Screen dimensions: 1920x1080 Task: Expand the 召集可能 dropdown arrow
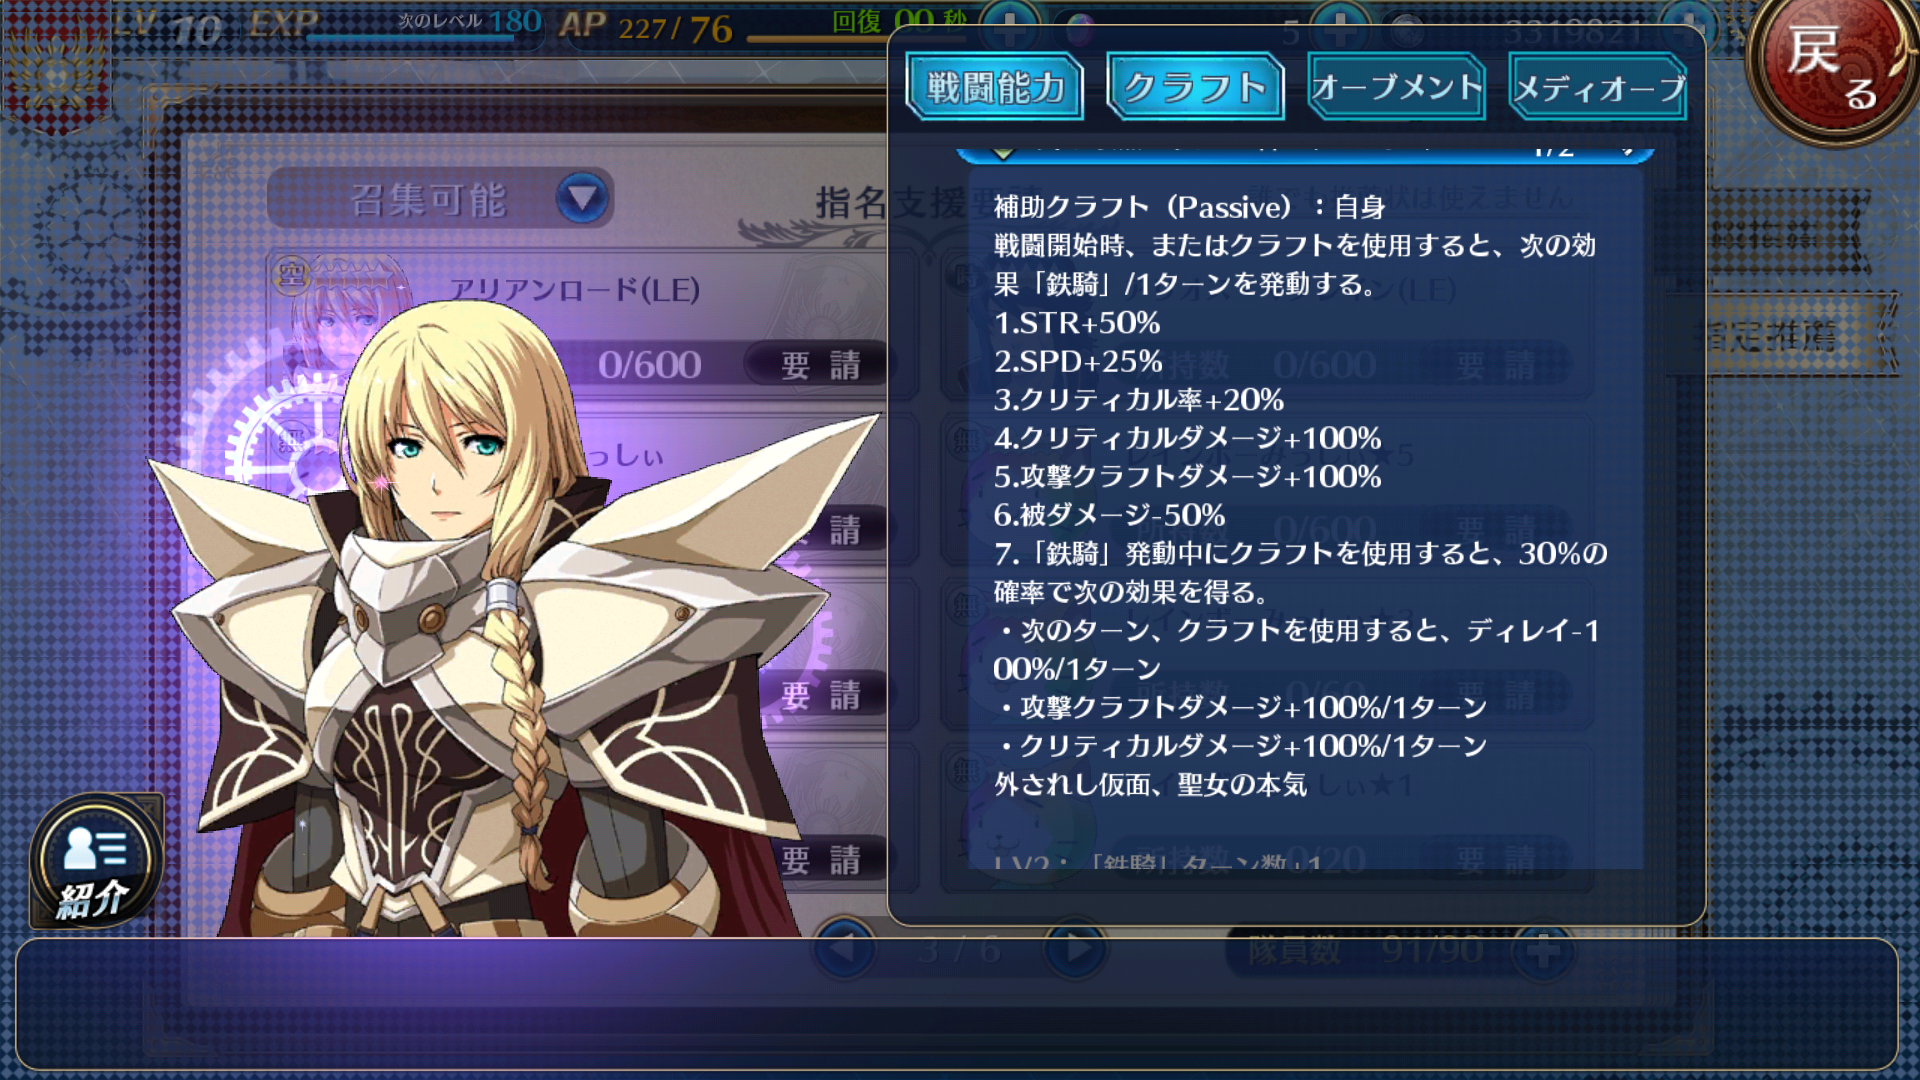[582, 197]
